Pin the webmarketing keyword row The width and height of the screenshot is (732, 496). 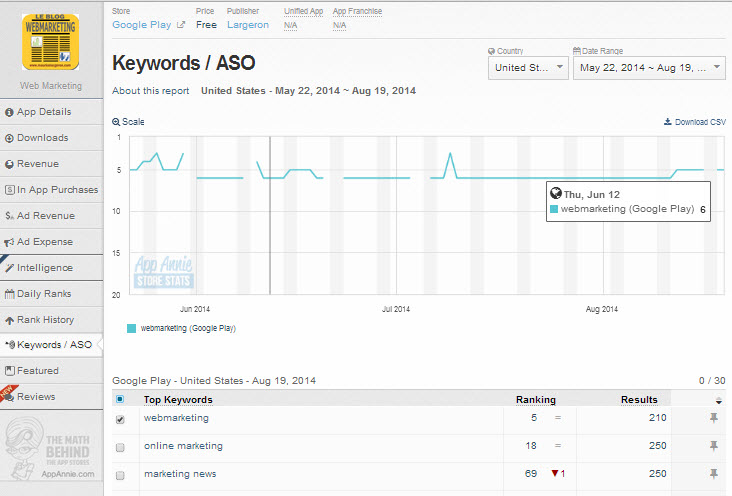point(714,418)
